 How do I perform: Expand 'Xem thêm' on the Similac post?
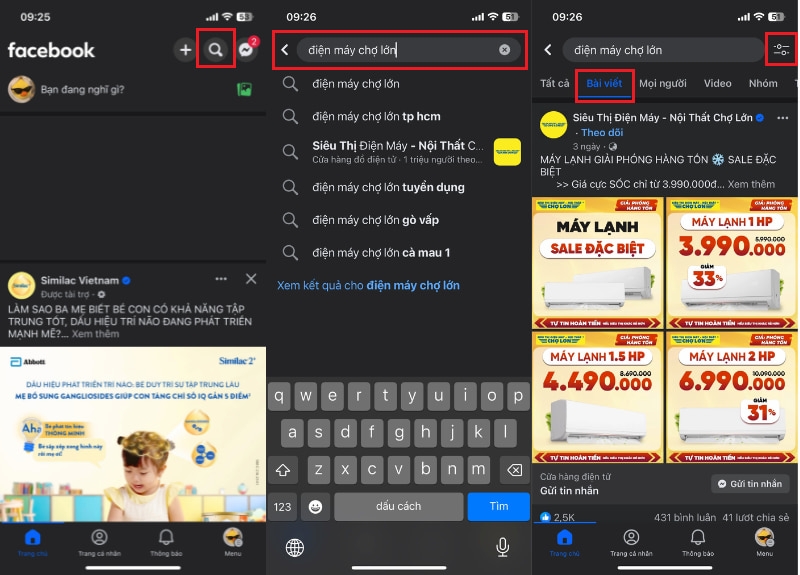coord(95,334)
